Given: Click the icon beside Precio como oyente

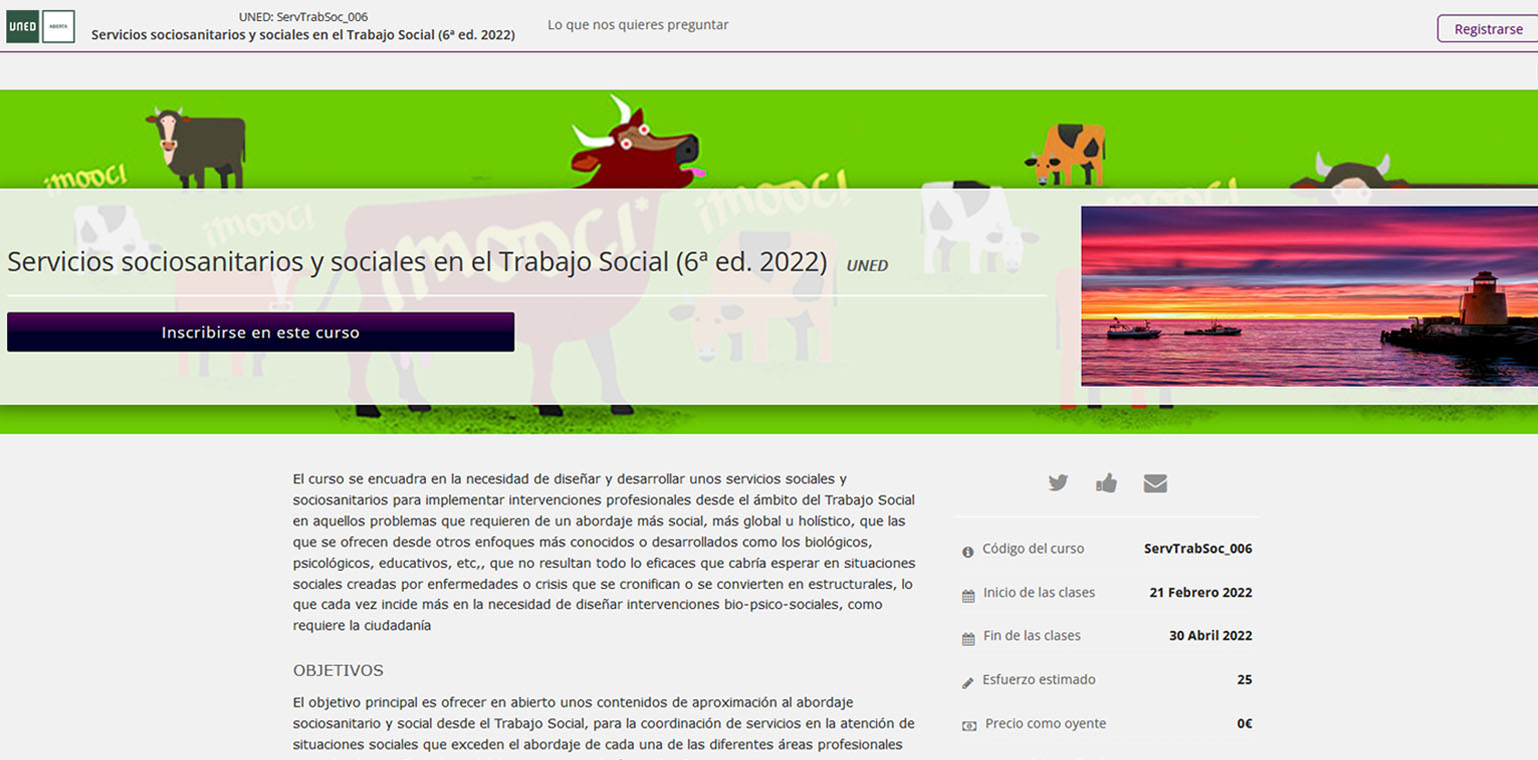Looking at the screenshot, I should [x=966, y=724].
